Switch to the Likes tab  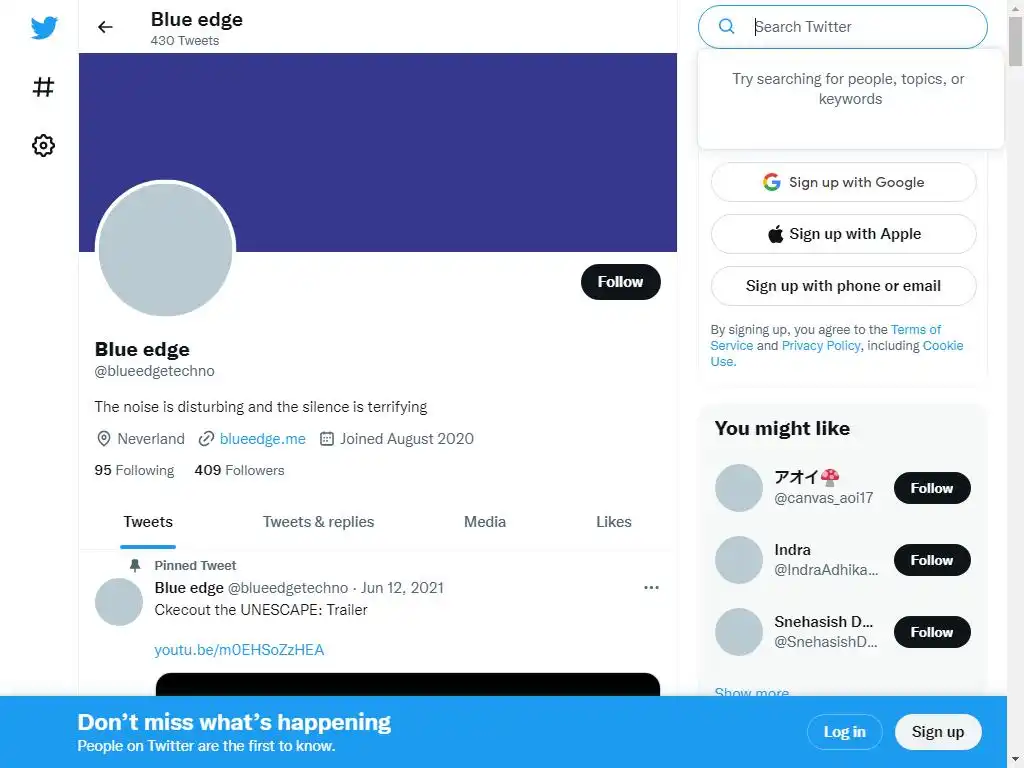click(613, 522)
